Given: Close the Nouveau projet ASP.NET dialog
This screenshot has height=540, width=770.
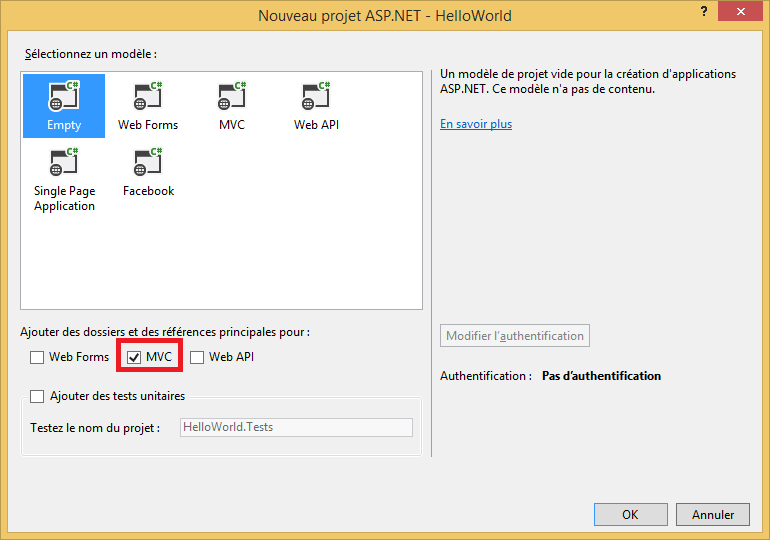Looking at the screenshot, I should pos(740,11).
